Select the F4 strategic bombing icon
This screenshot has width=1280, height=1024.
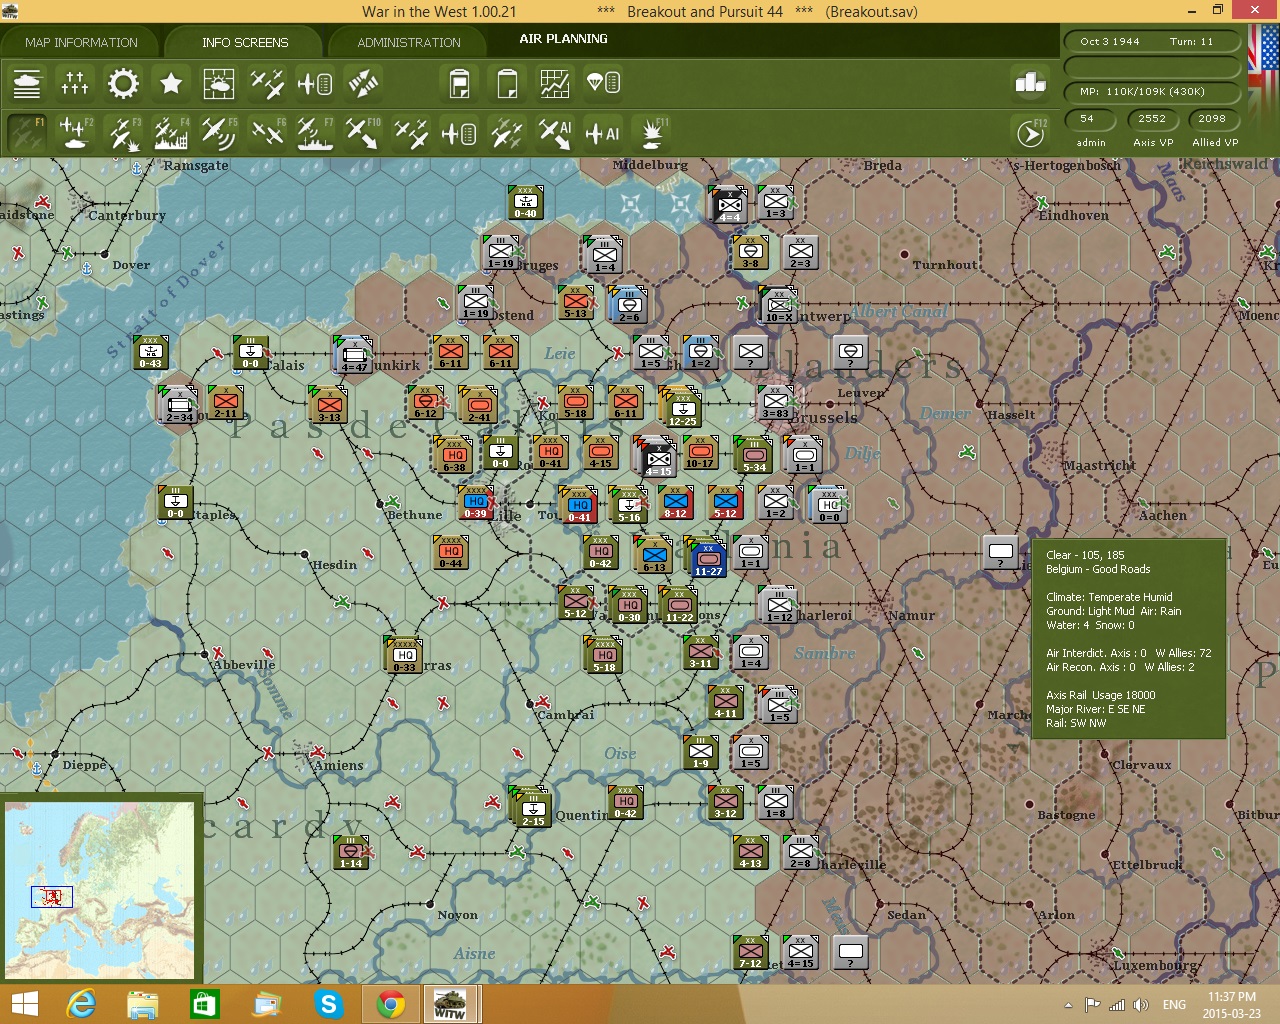coord(171,133)
